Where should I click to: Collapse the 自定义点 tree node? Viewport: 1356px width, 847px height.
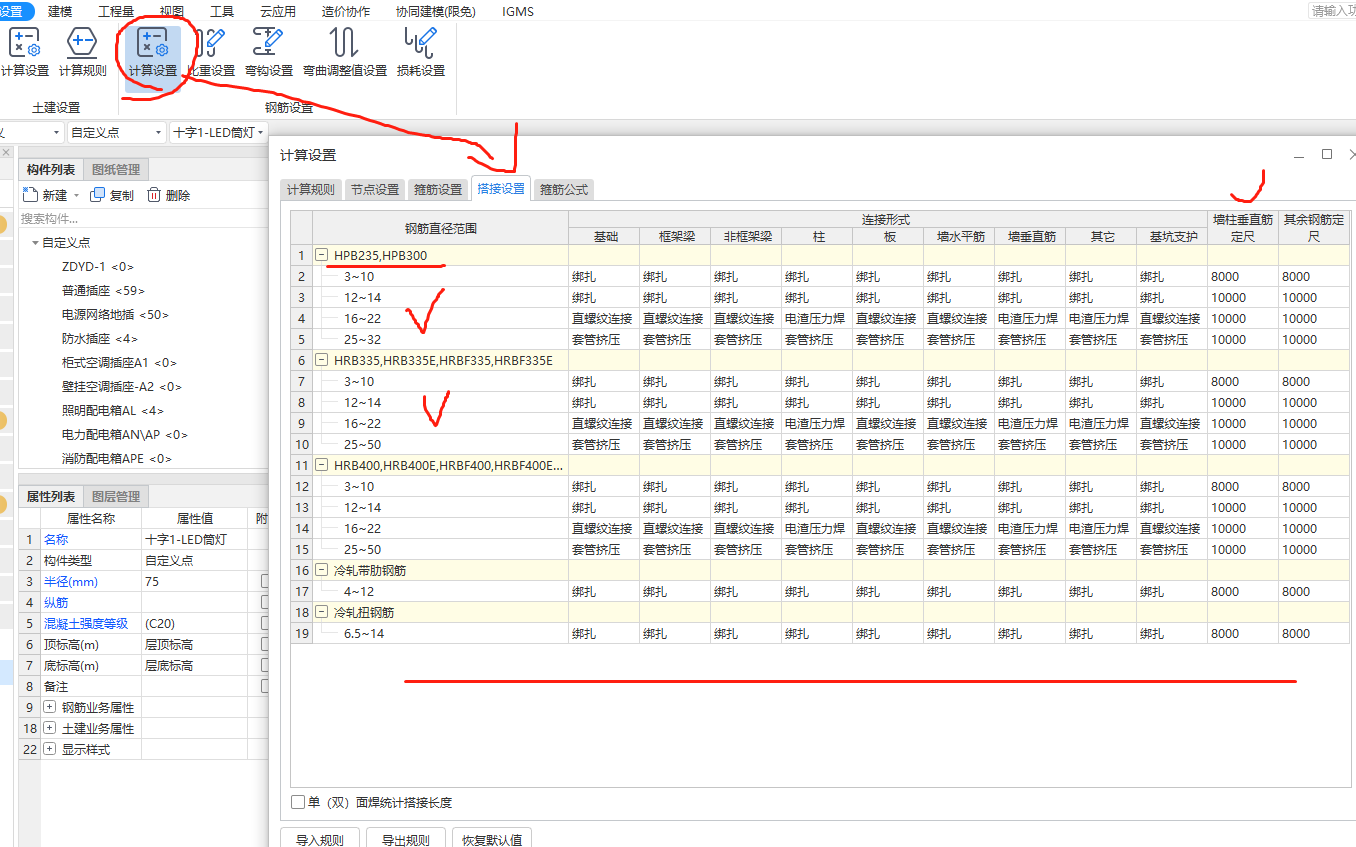(35, 243)
